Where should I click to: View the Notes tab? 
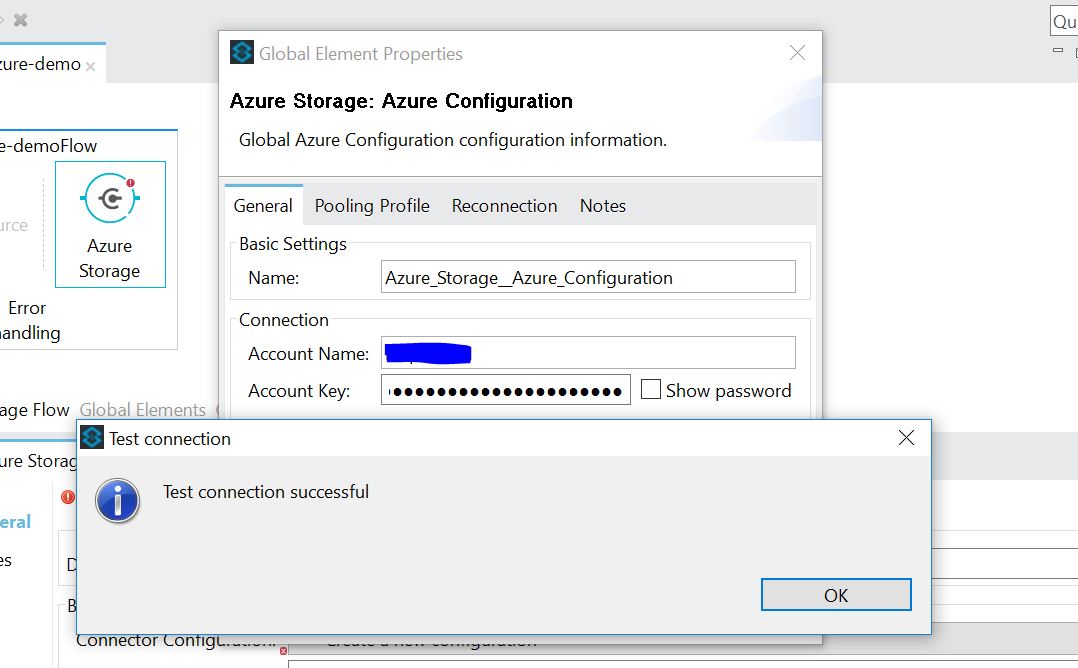pyautogui.click(x=602, y=205)
